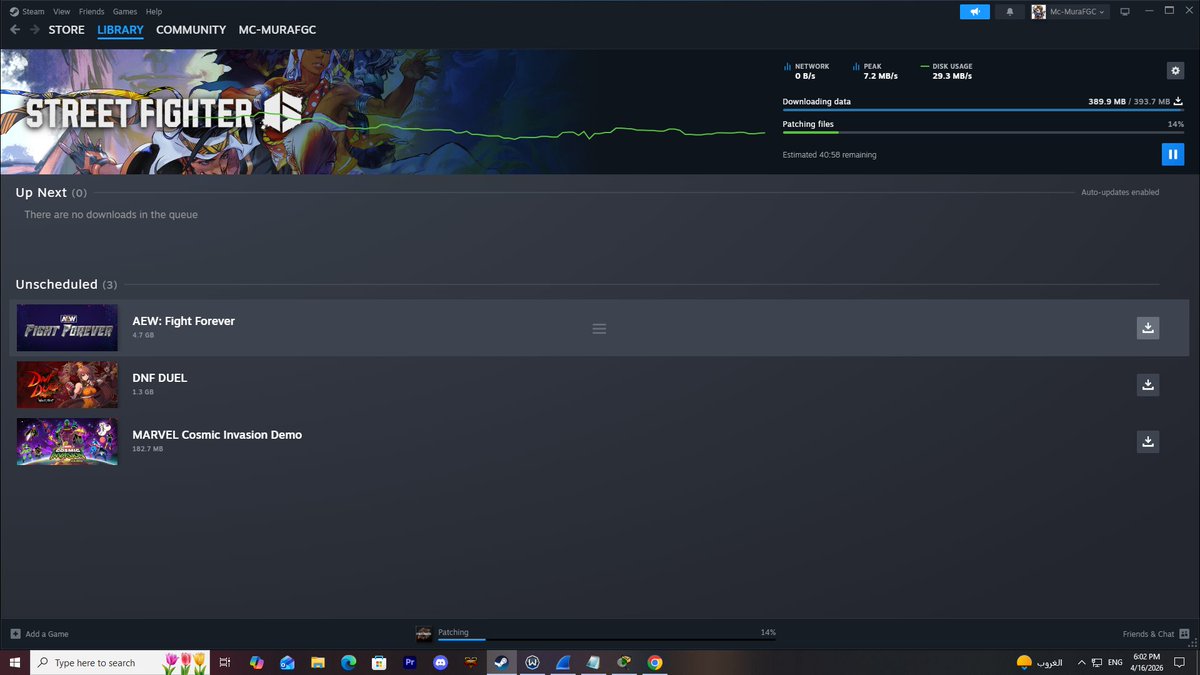The image size is (1200, 675).
Task: Download MARVEL Cosmic Invasion Demo
Action: click(1148, 441)
